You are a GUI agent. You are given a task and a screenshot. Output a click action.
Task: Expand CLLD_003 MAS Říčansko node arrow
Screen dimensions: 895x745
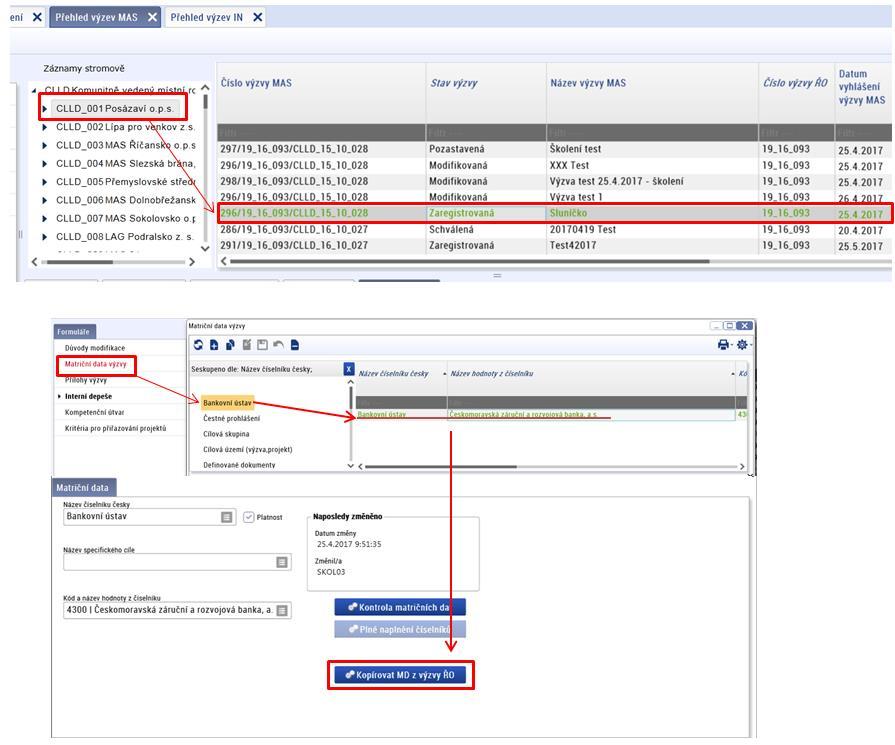click(45, 145)
